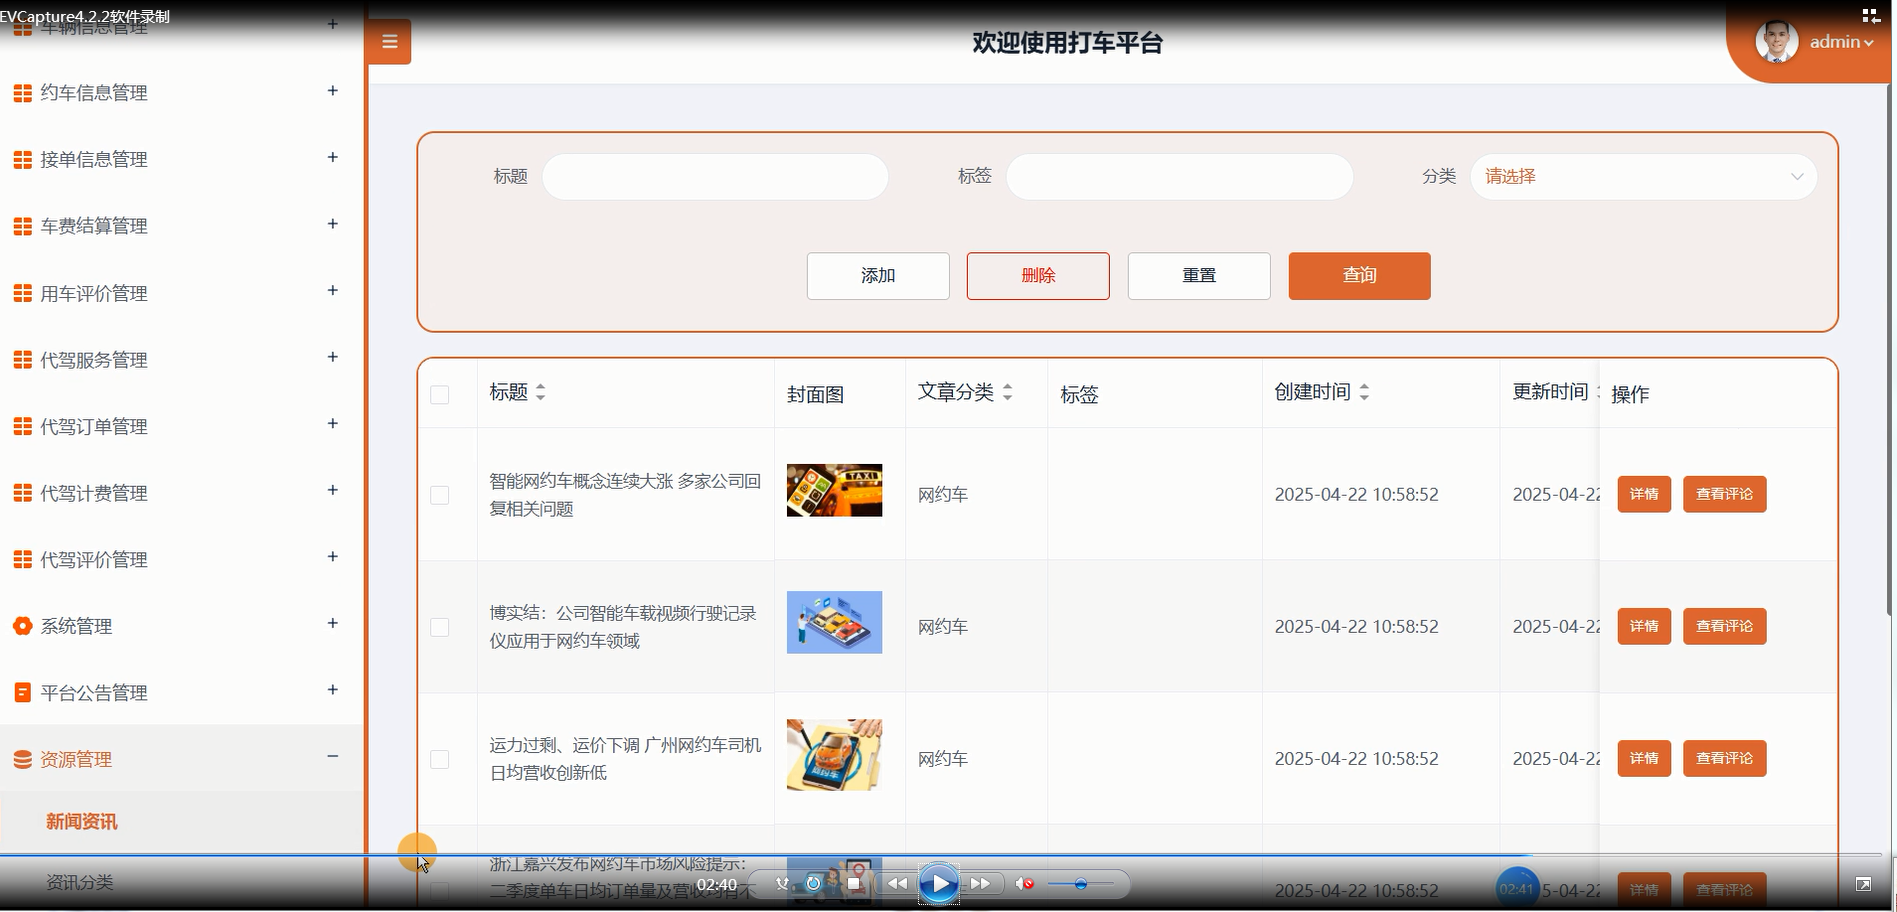Focus the 标题 search input field
This screenshot has height=912, width=1897.
coord(715,177)
